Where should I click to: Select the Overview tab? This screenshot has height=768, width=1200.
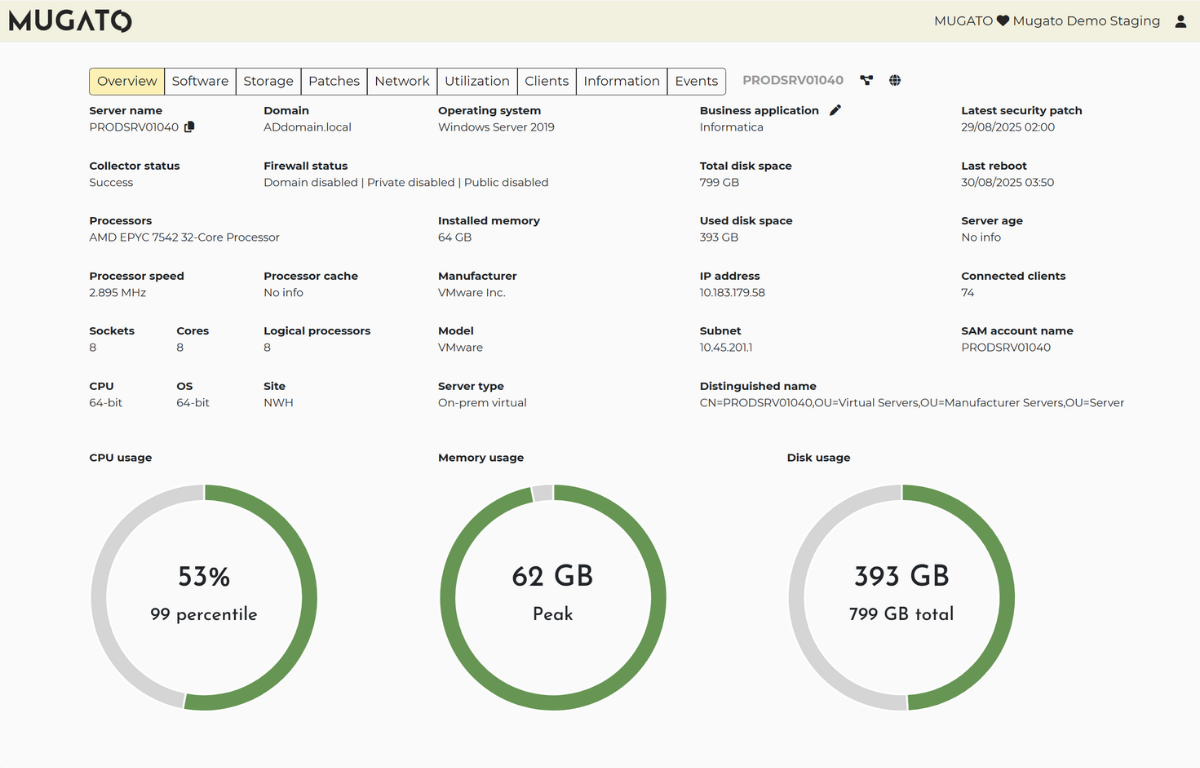127,81
